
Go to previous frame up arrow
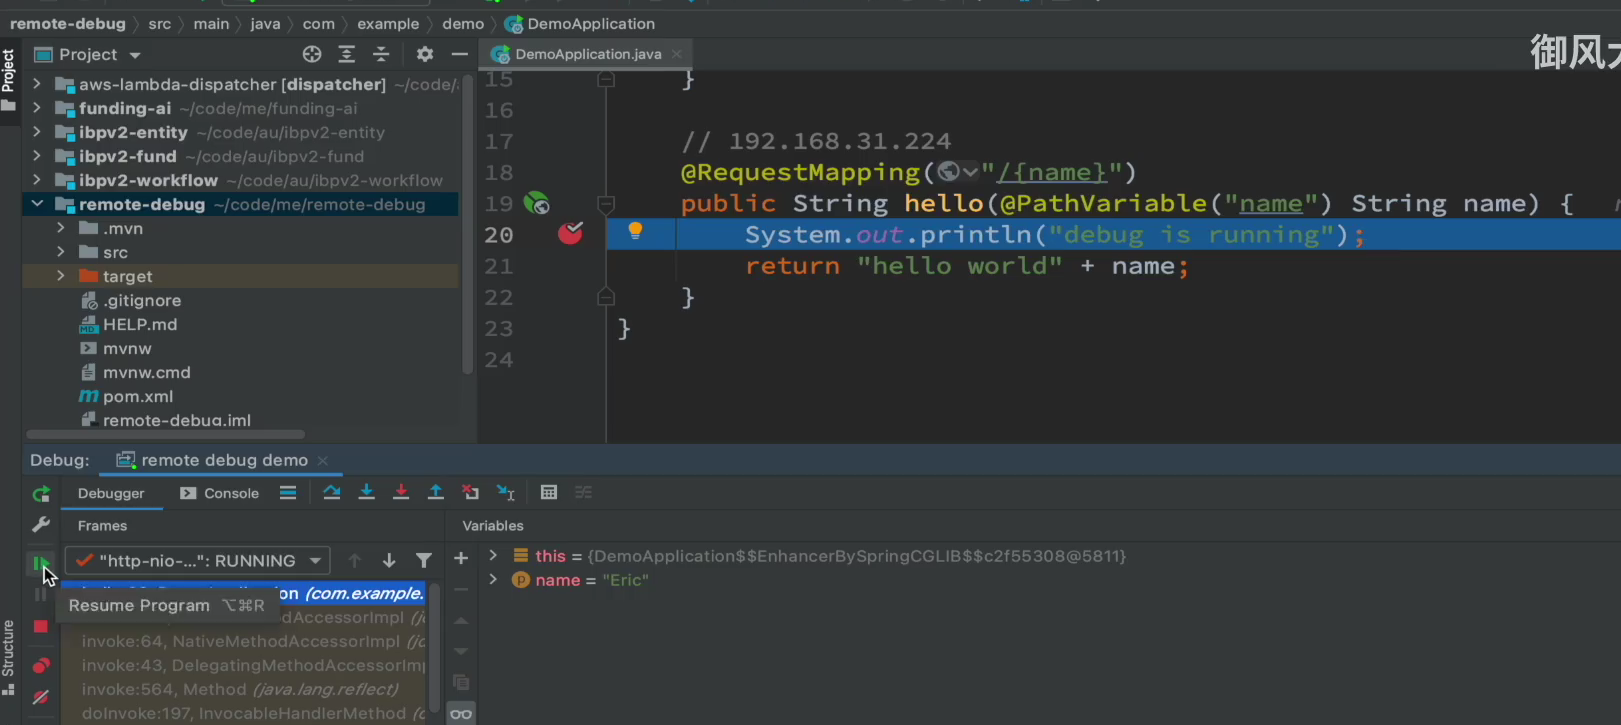pos(354,561)
